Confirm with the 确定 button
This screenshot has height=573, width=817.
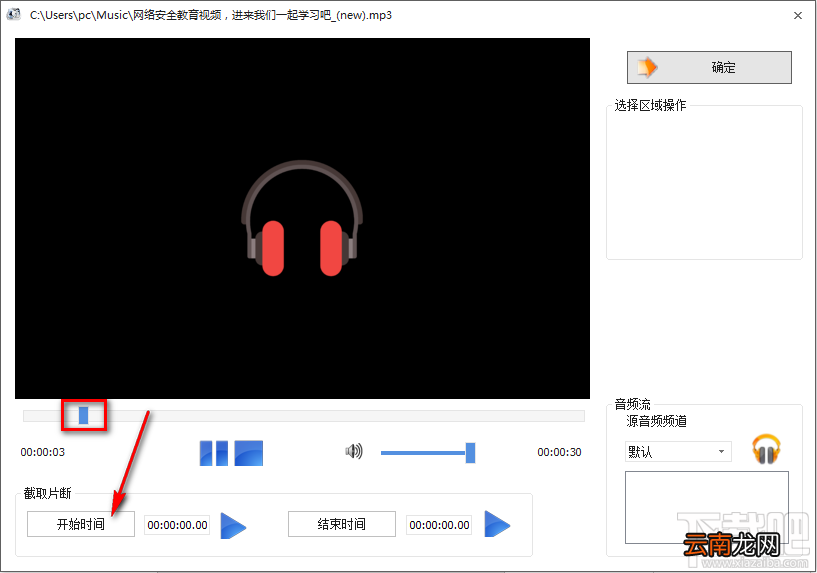pyautogui.click(x=709, y=67)
